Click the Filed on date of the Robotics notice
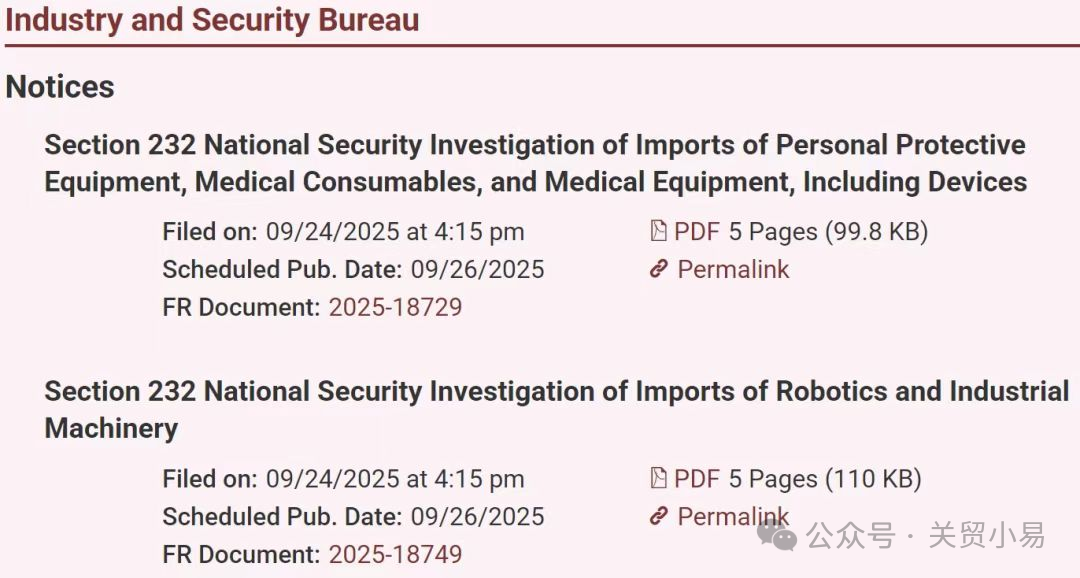Image resolution: width=1080 pixels, height=578 pixels. (x=394, y=479)
